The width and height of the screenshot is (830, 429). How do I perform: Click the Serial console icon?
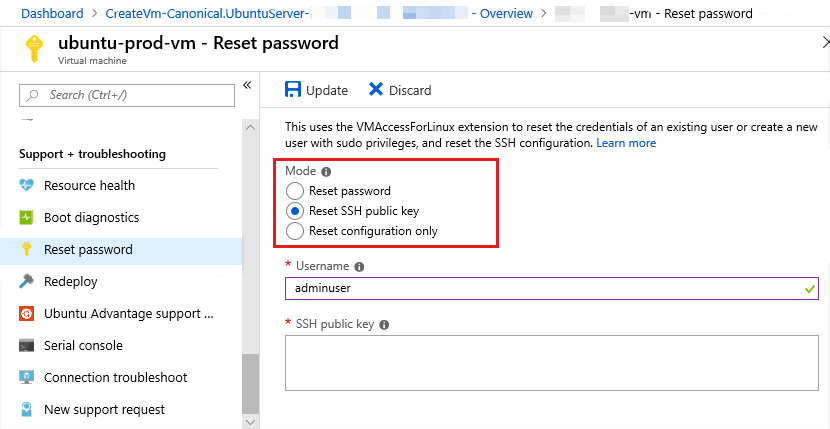tap(26, 346)
